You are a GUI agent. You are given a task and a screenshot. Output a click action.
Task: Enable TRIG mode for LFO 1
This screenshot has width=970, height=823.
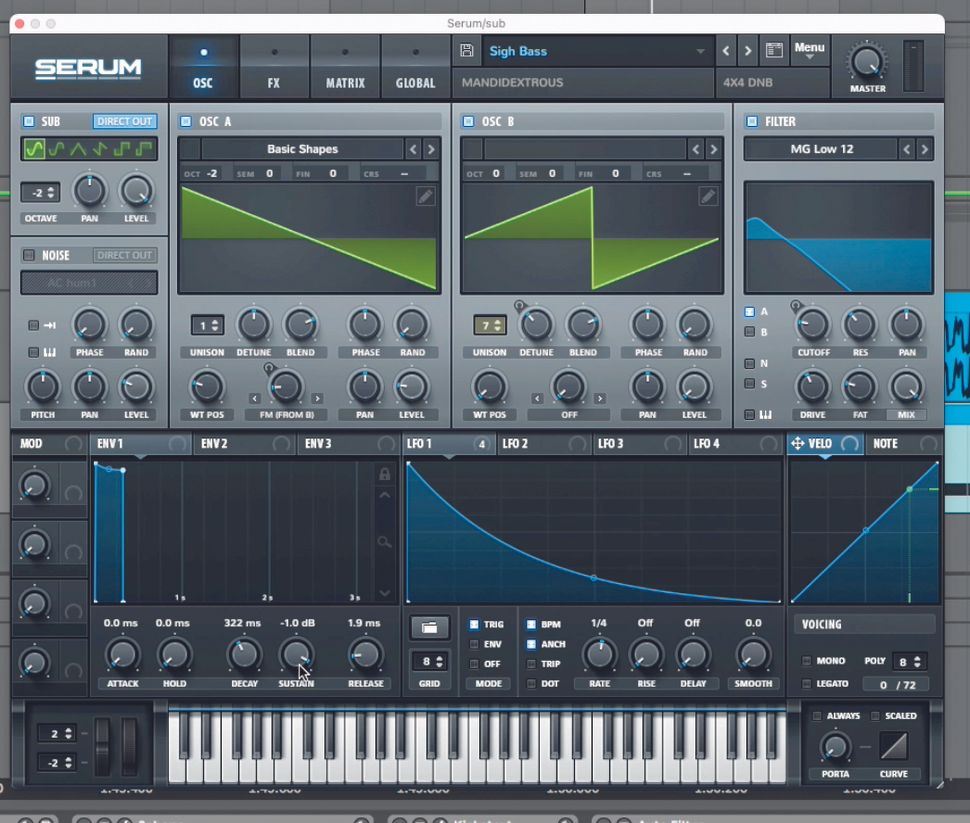coord(475,623)
